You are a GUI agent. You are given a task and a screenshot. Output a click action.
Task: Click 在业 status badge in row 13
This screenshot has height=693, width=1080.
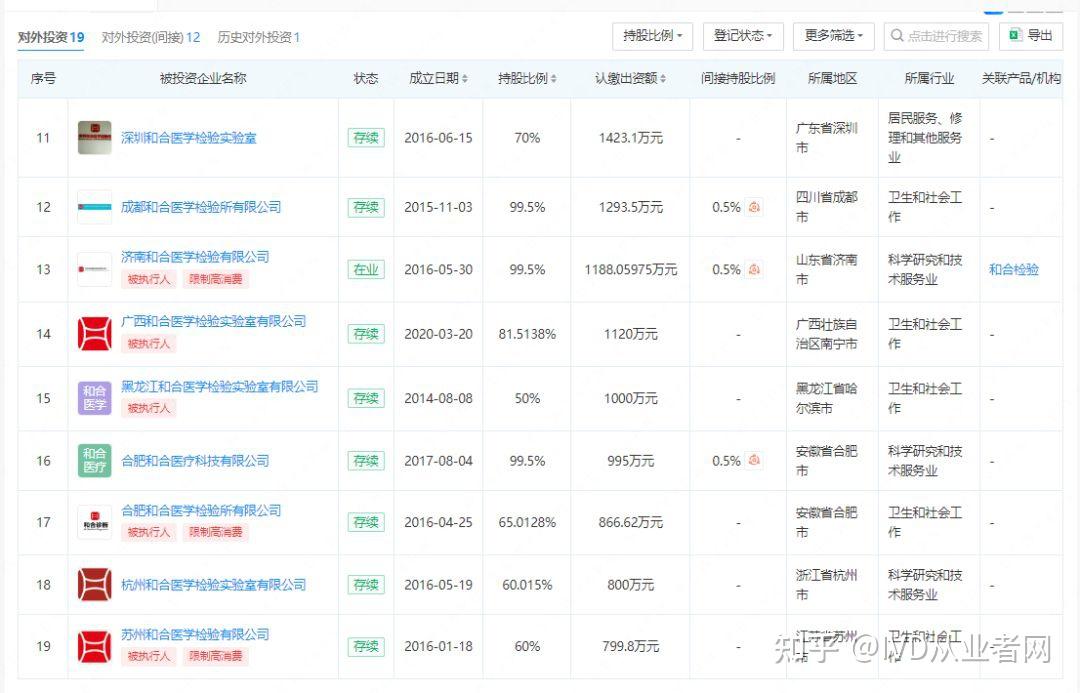tap(366, 269)
